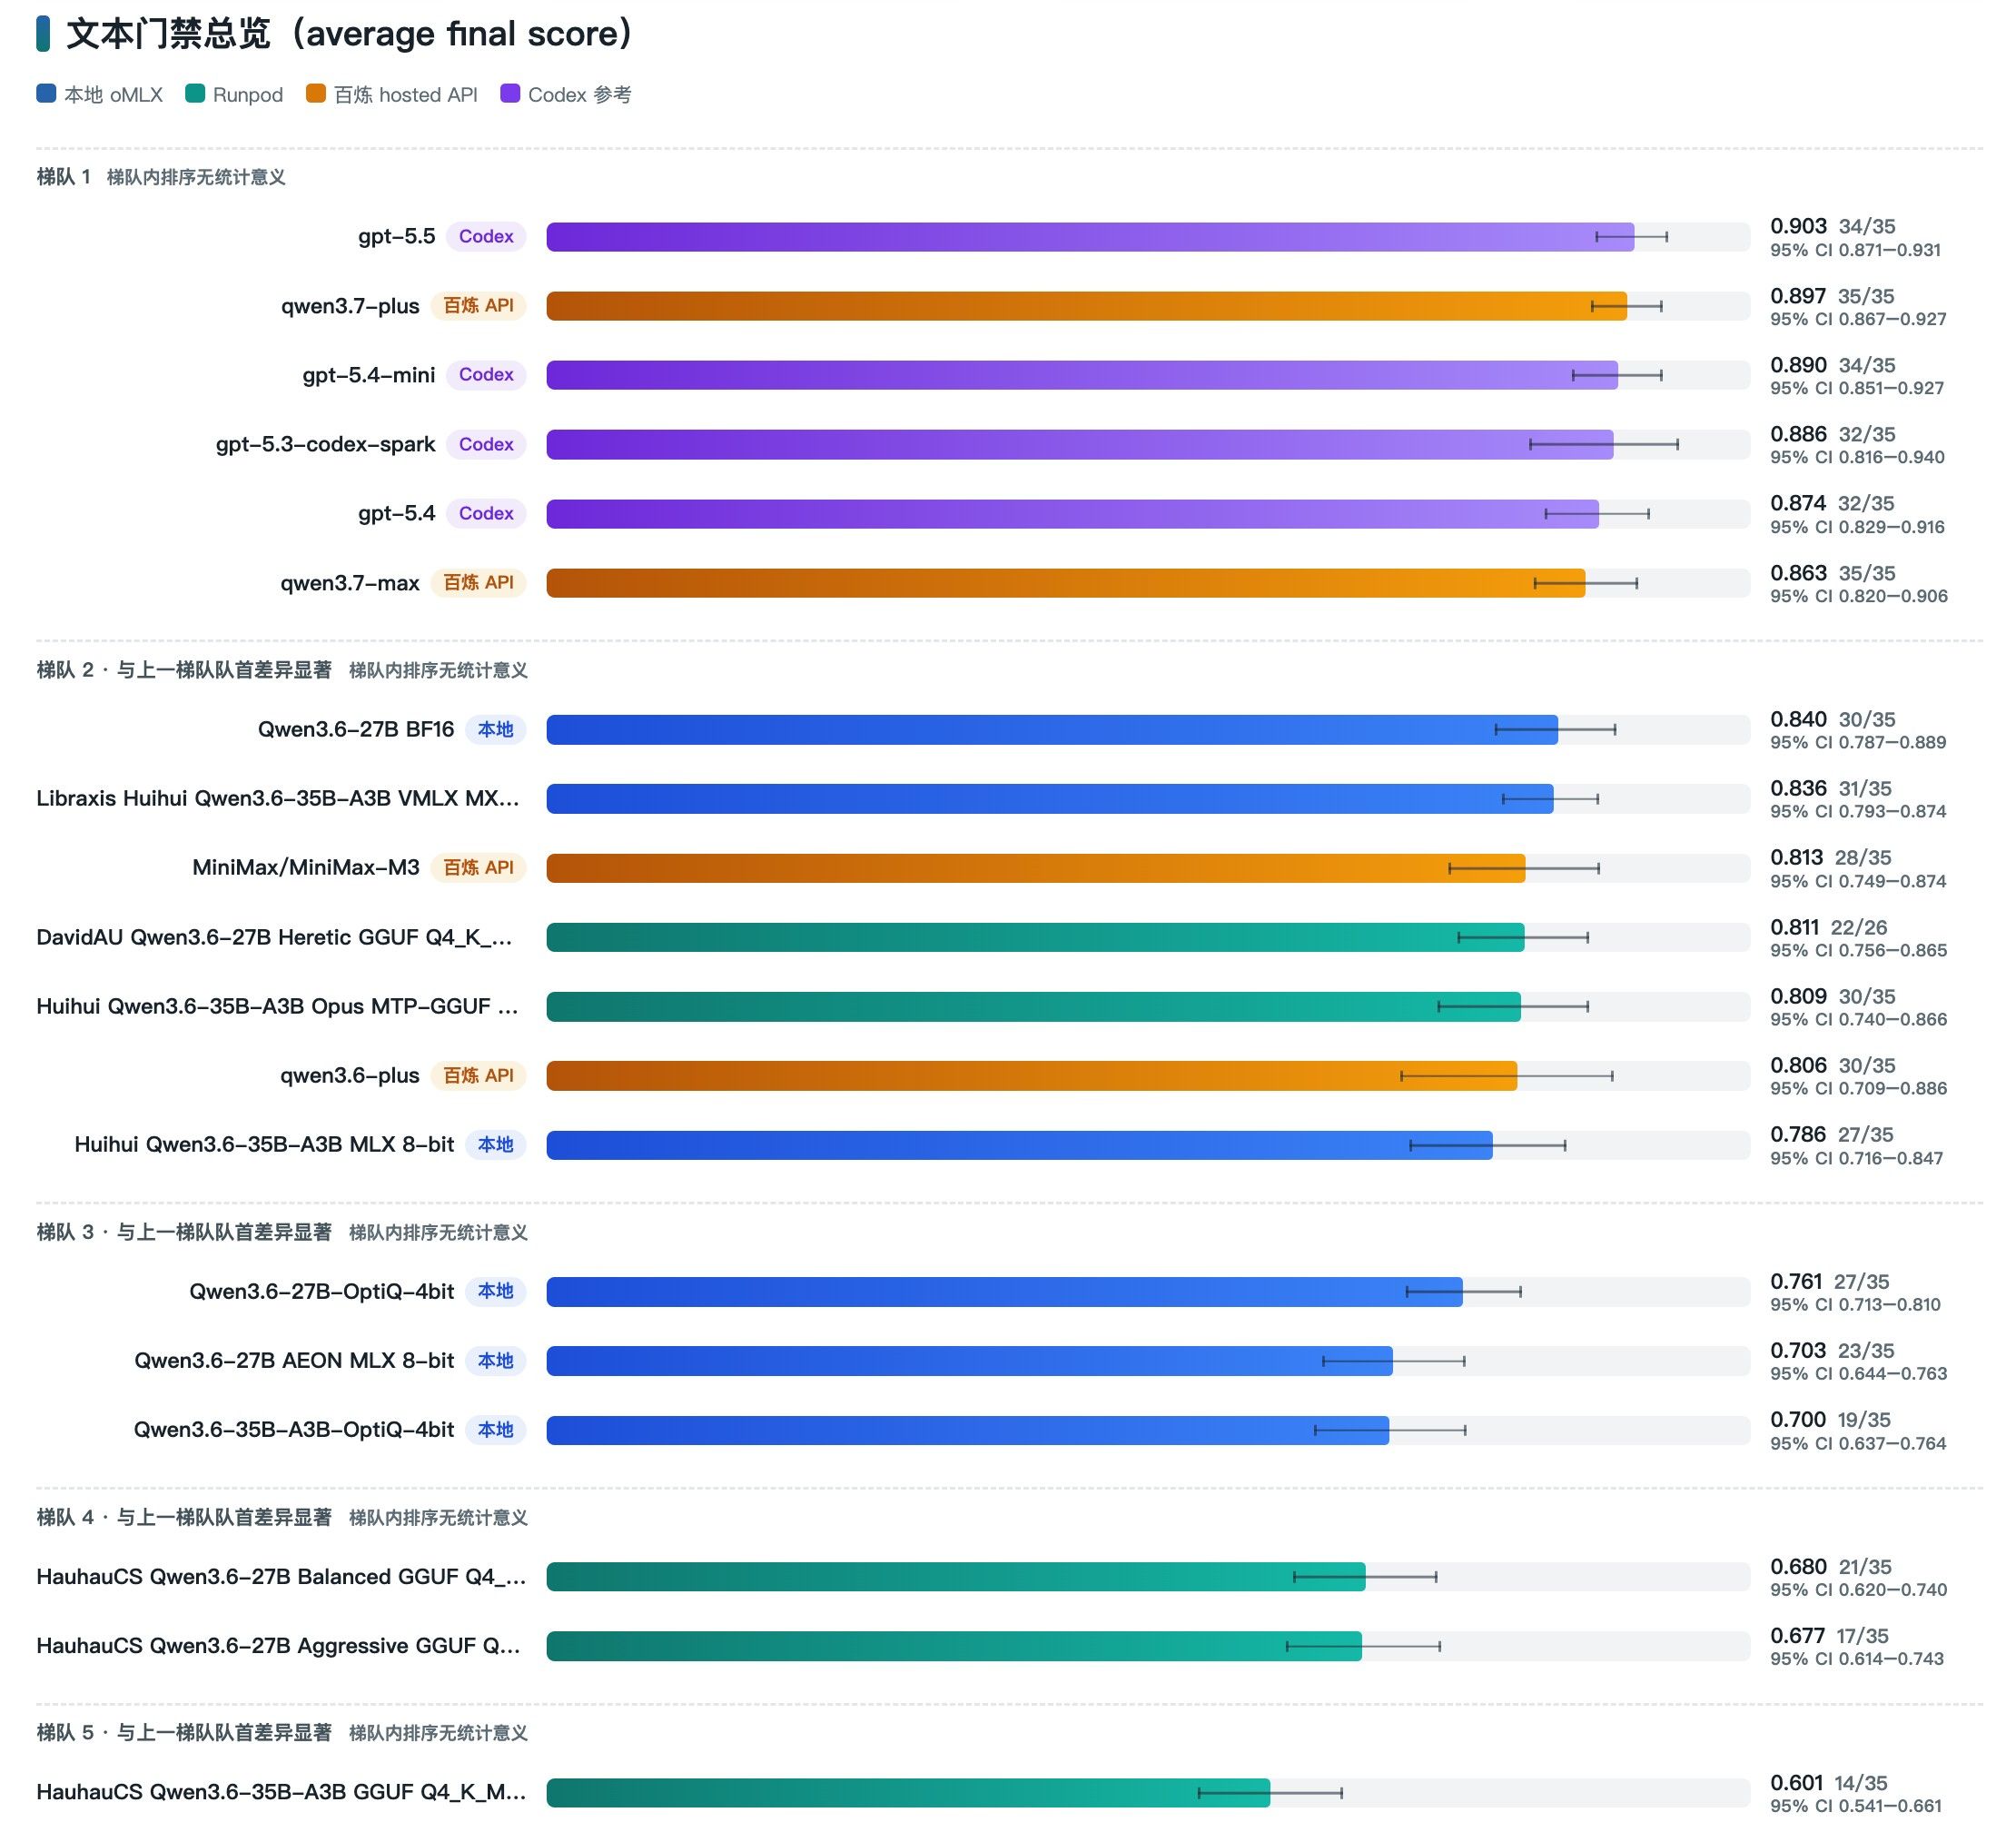Click the gpt-5.4 model name
The height and width of the screenshot is (1842, 2016).
click(x=397, y=513)
